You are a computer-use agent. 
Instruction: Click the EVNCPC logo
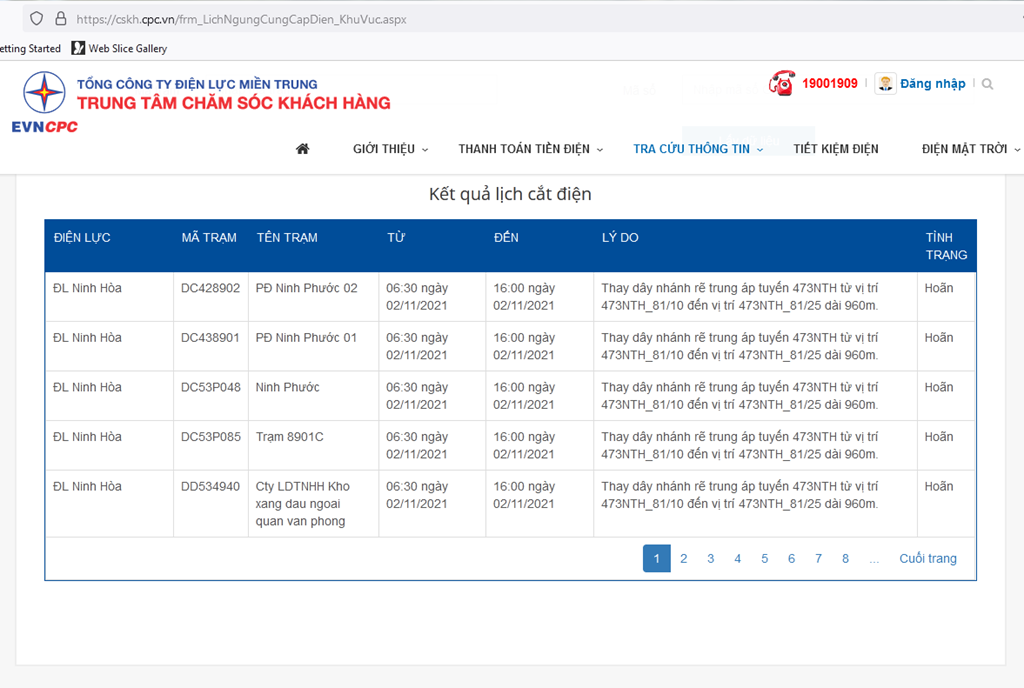45,103
